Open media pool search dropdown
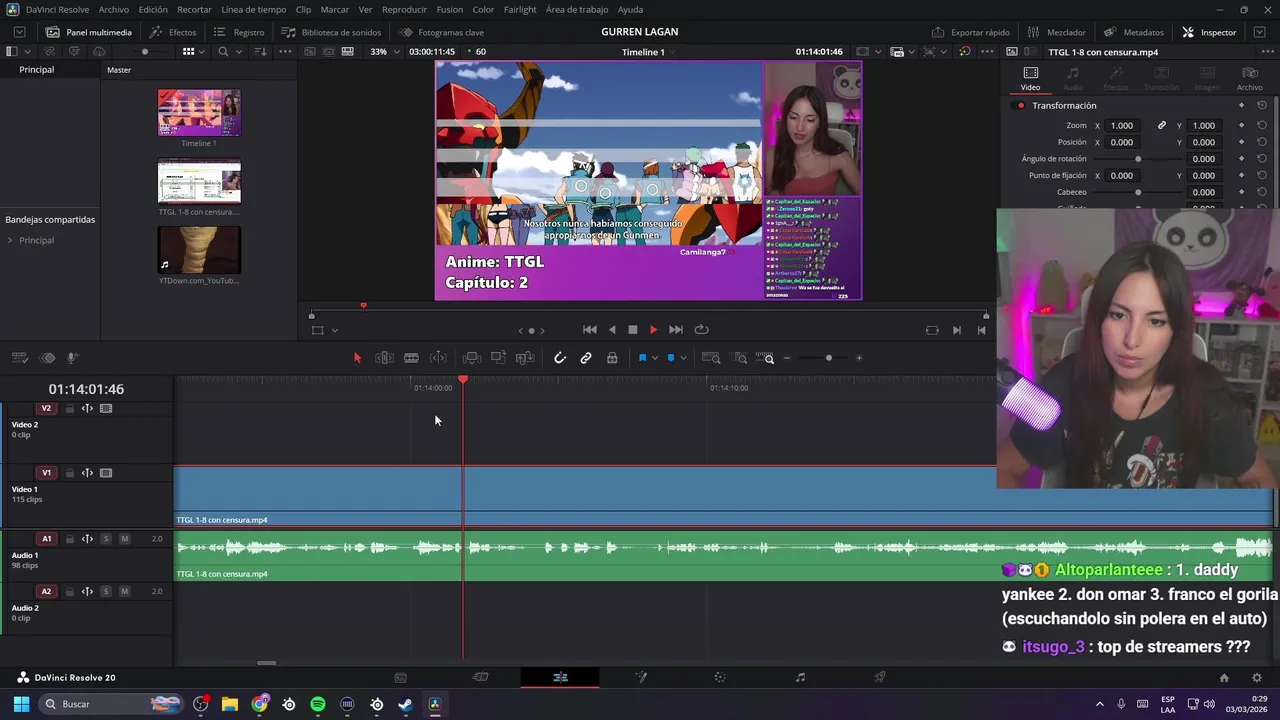This screenshot has height=720, width=1280. pos(240,51)
